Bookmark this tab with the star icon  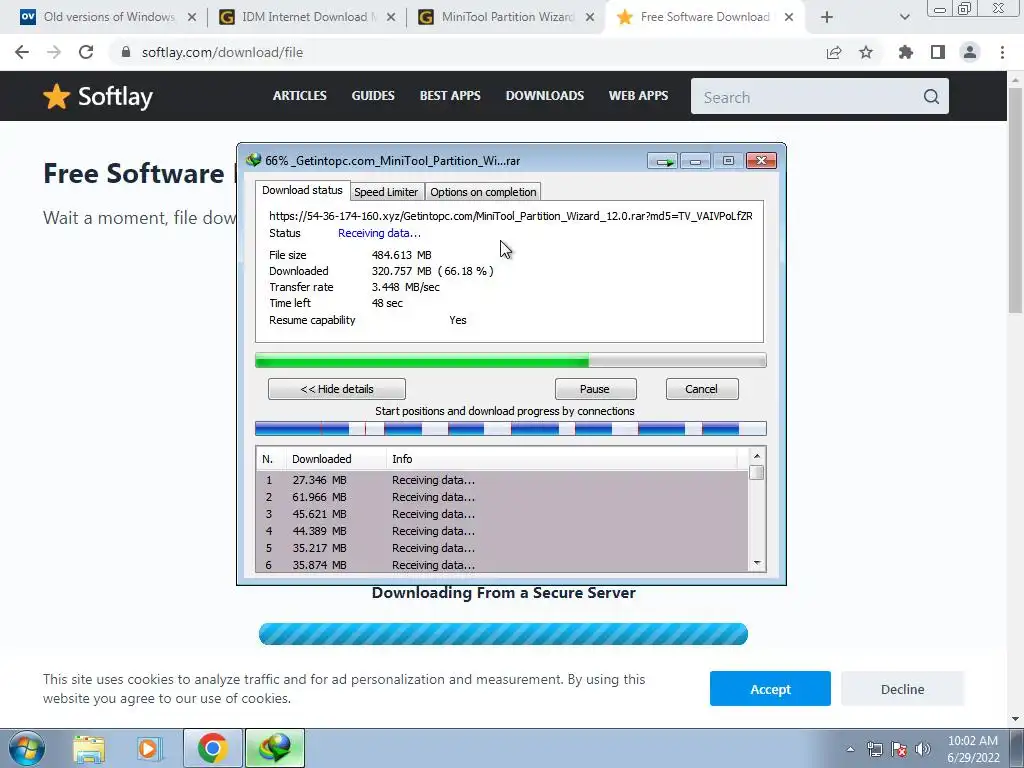pyautogui.click(x=866, y=52)
